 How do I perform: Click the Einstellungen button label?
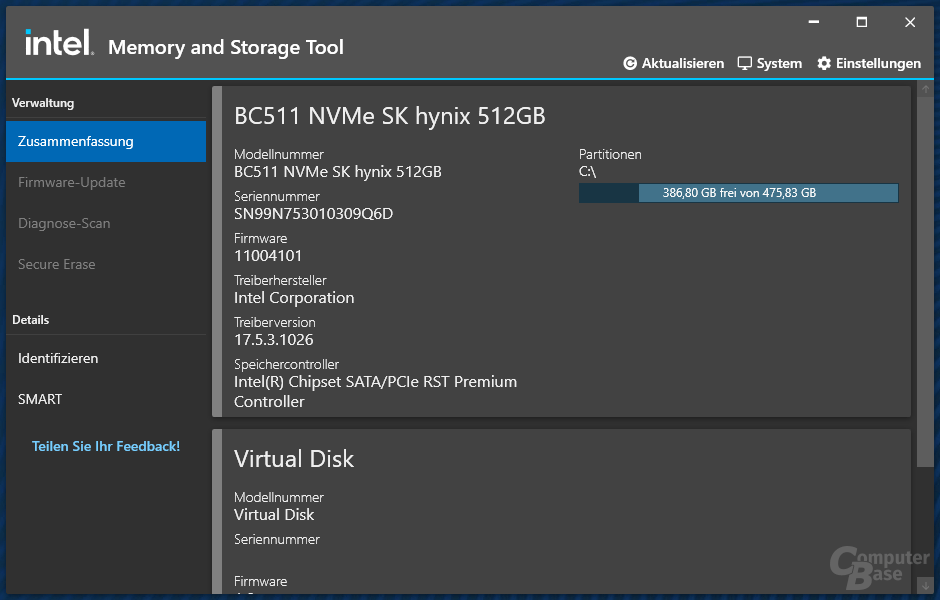click(x=878, y=64)
